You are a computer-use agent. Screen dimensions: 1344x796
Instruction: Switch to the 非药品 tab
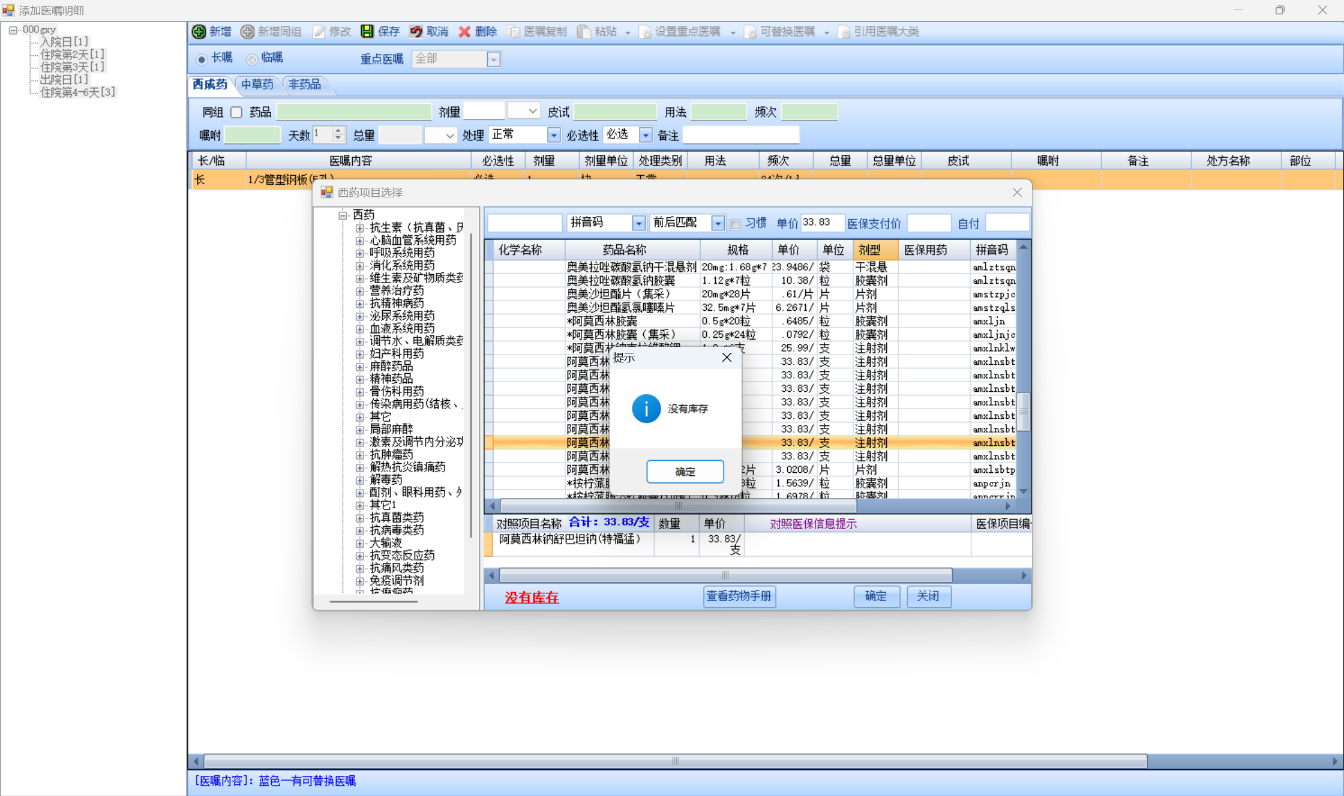(305, 85)
